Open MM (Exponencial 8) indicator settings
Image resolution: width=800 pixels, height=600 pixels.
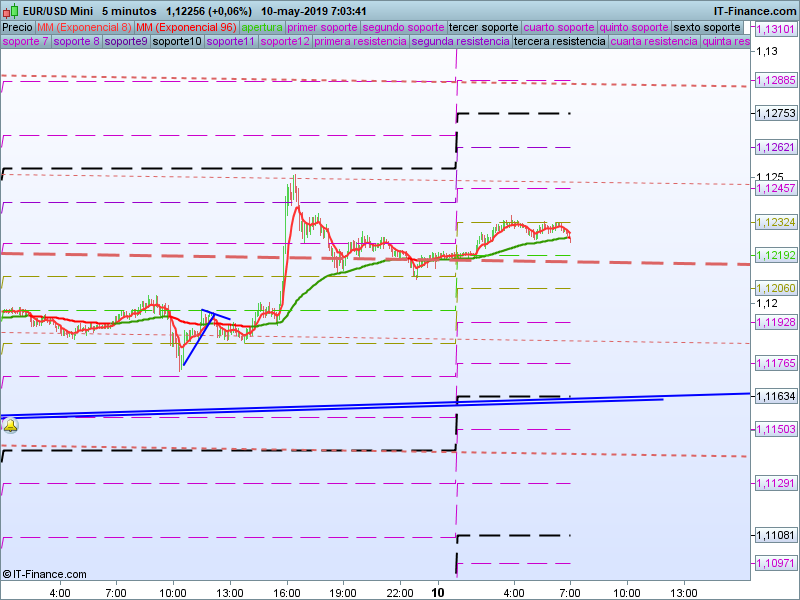[x=83, y=27]
